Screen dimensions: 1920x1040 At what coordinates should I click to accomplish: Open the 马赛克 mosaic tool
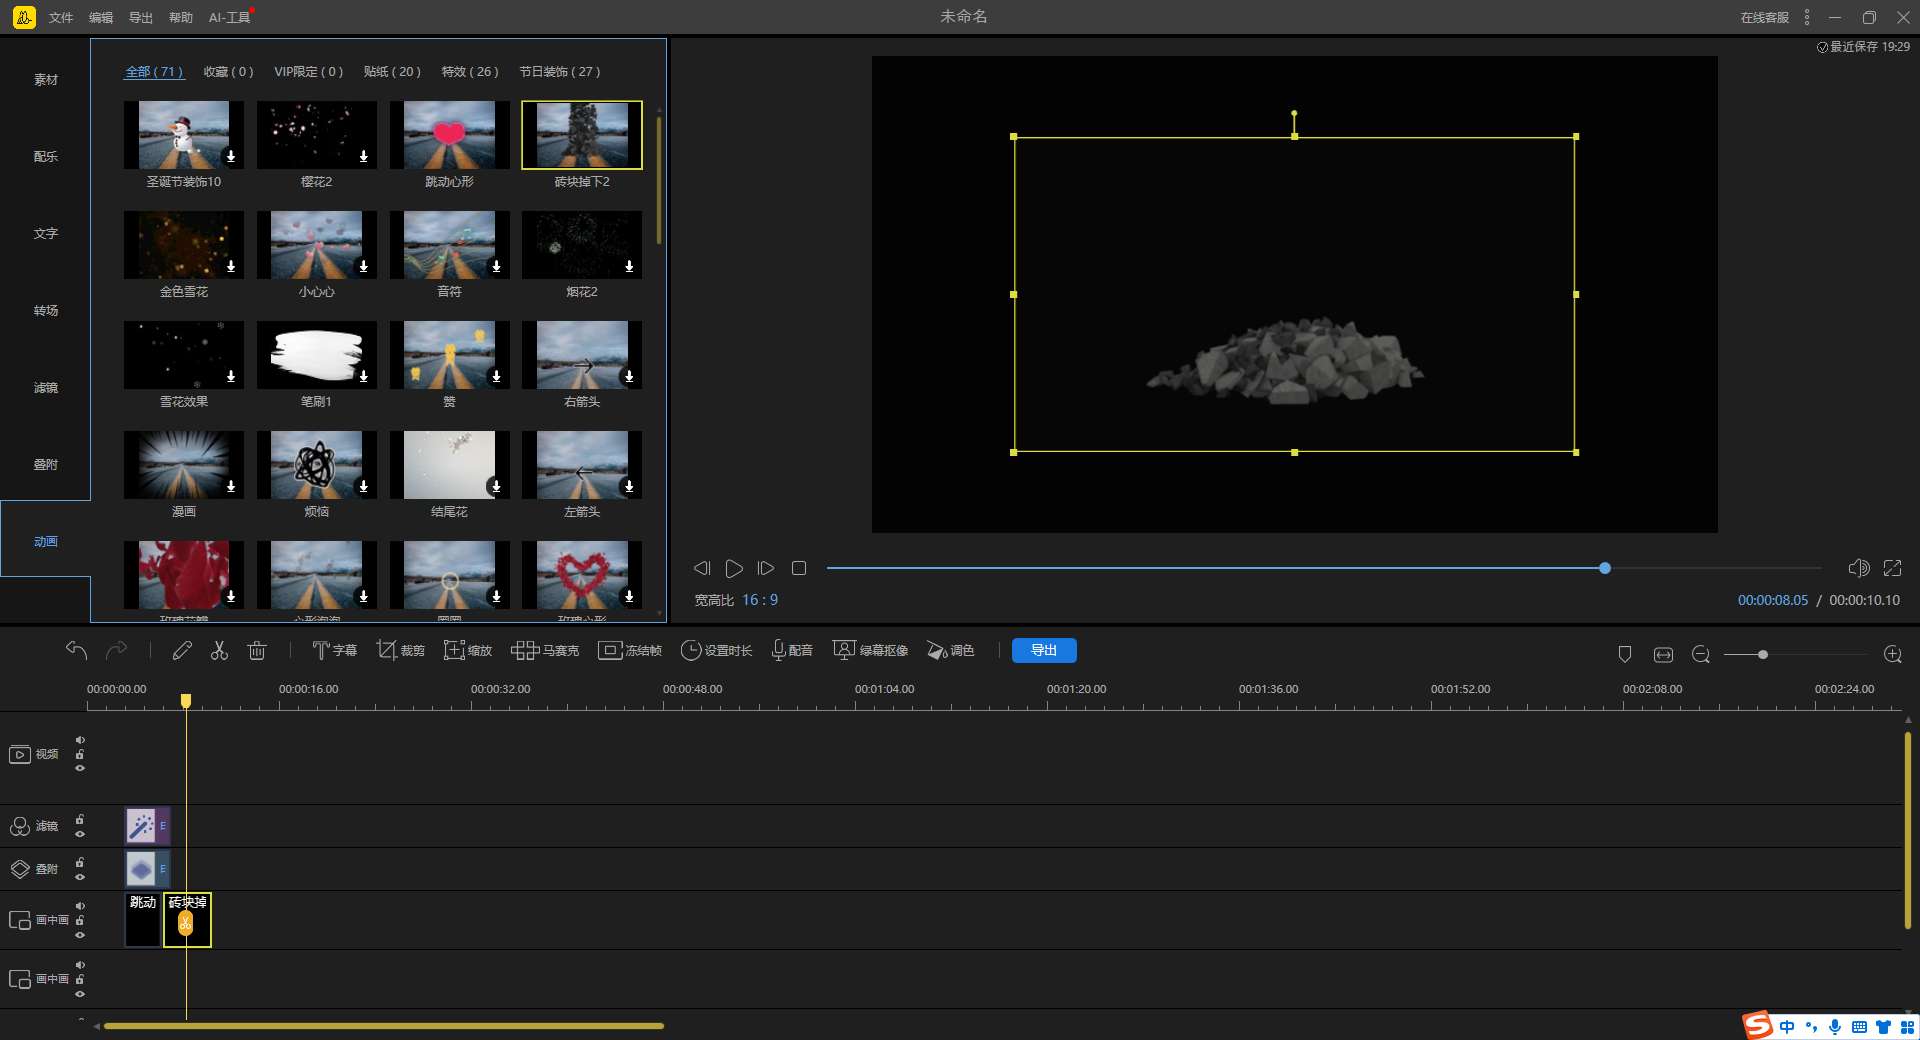[x=545, y=651]
